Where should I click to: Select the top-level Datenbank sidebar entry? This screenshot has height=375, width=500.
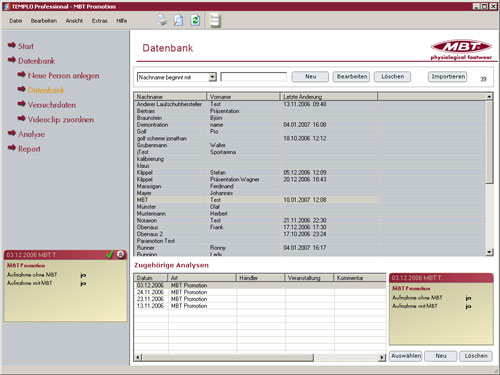(x=36, y=61)
